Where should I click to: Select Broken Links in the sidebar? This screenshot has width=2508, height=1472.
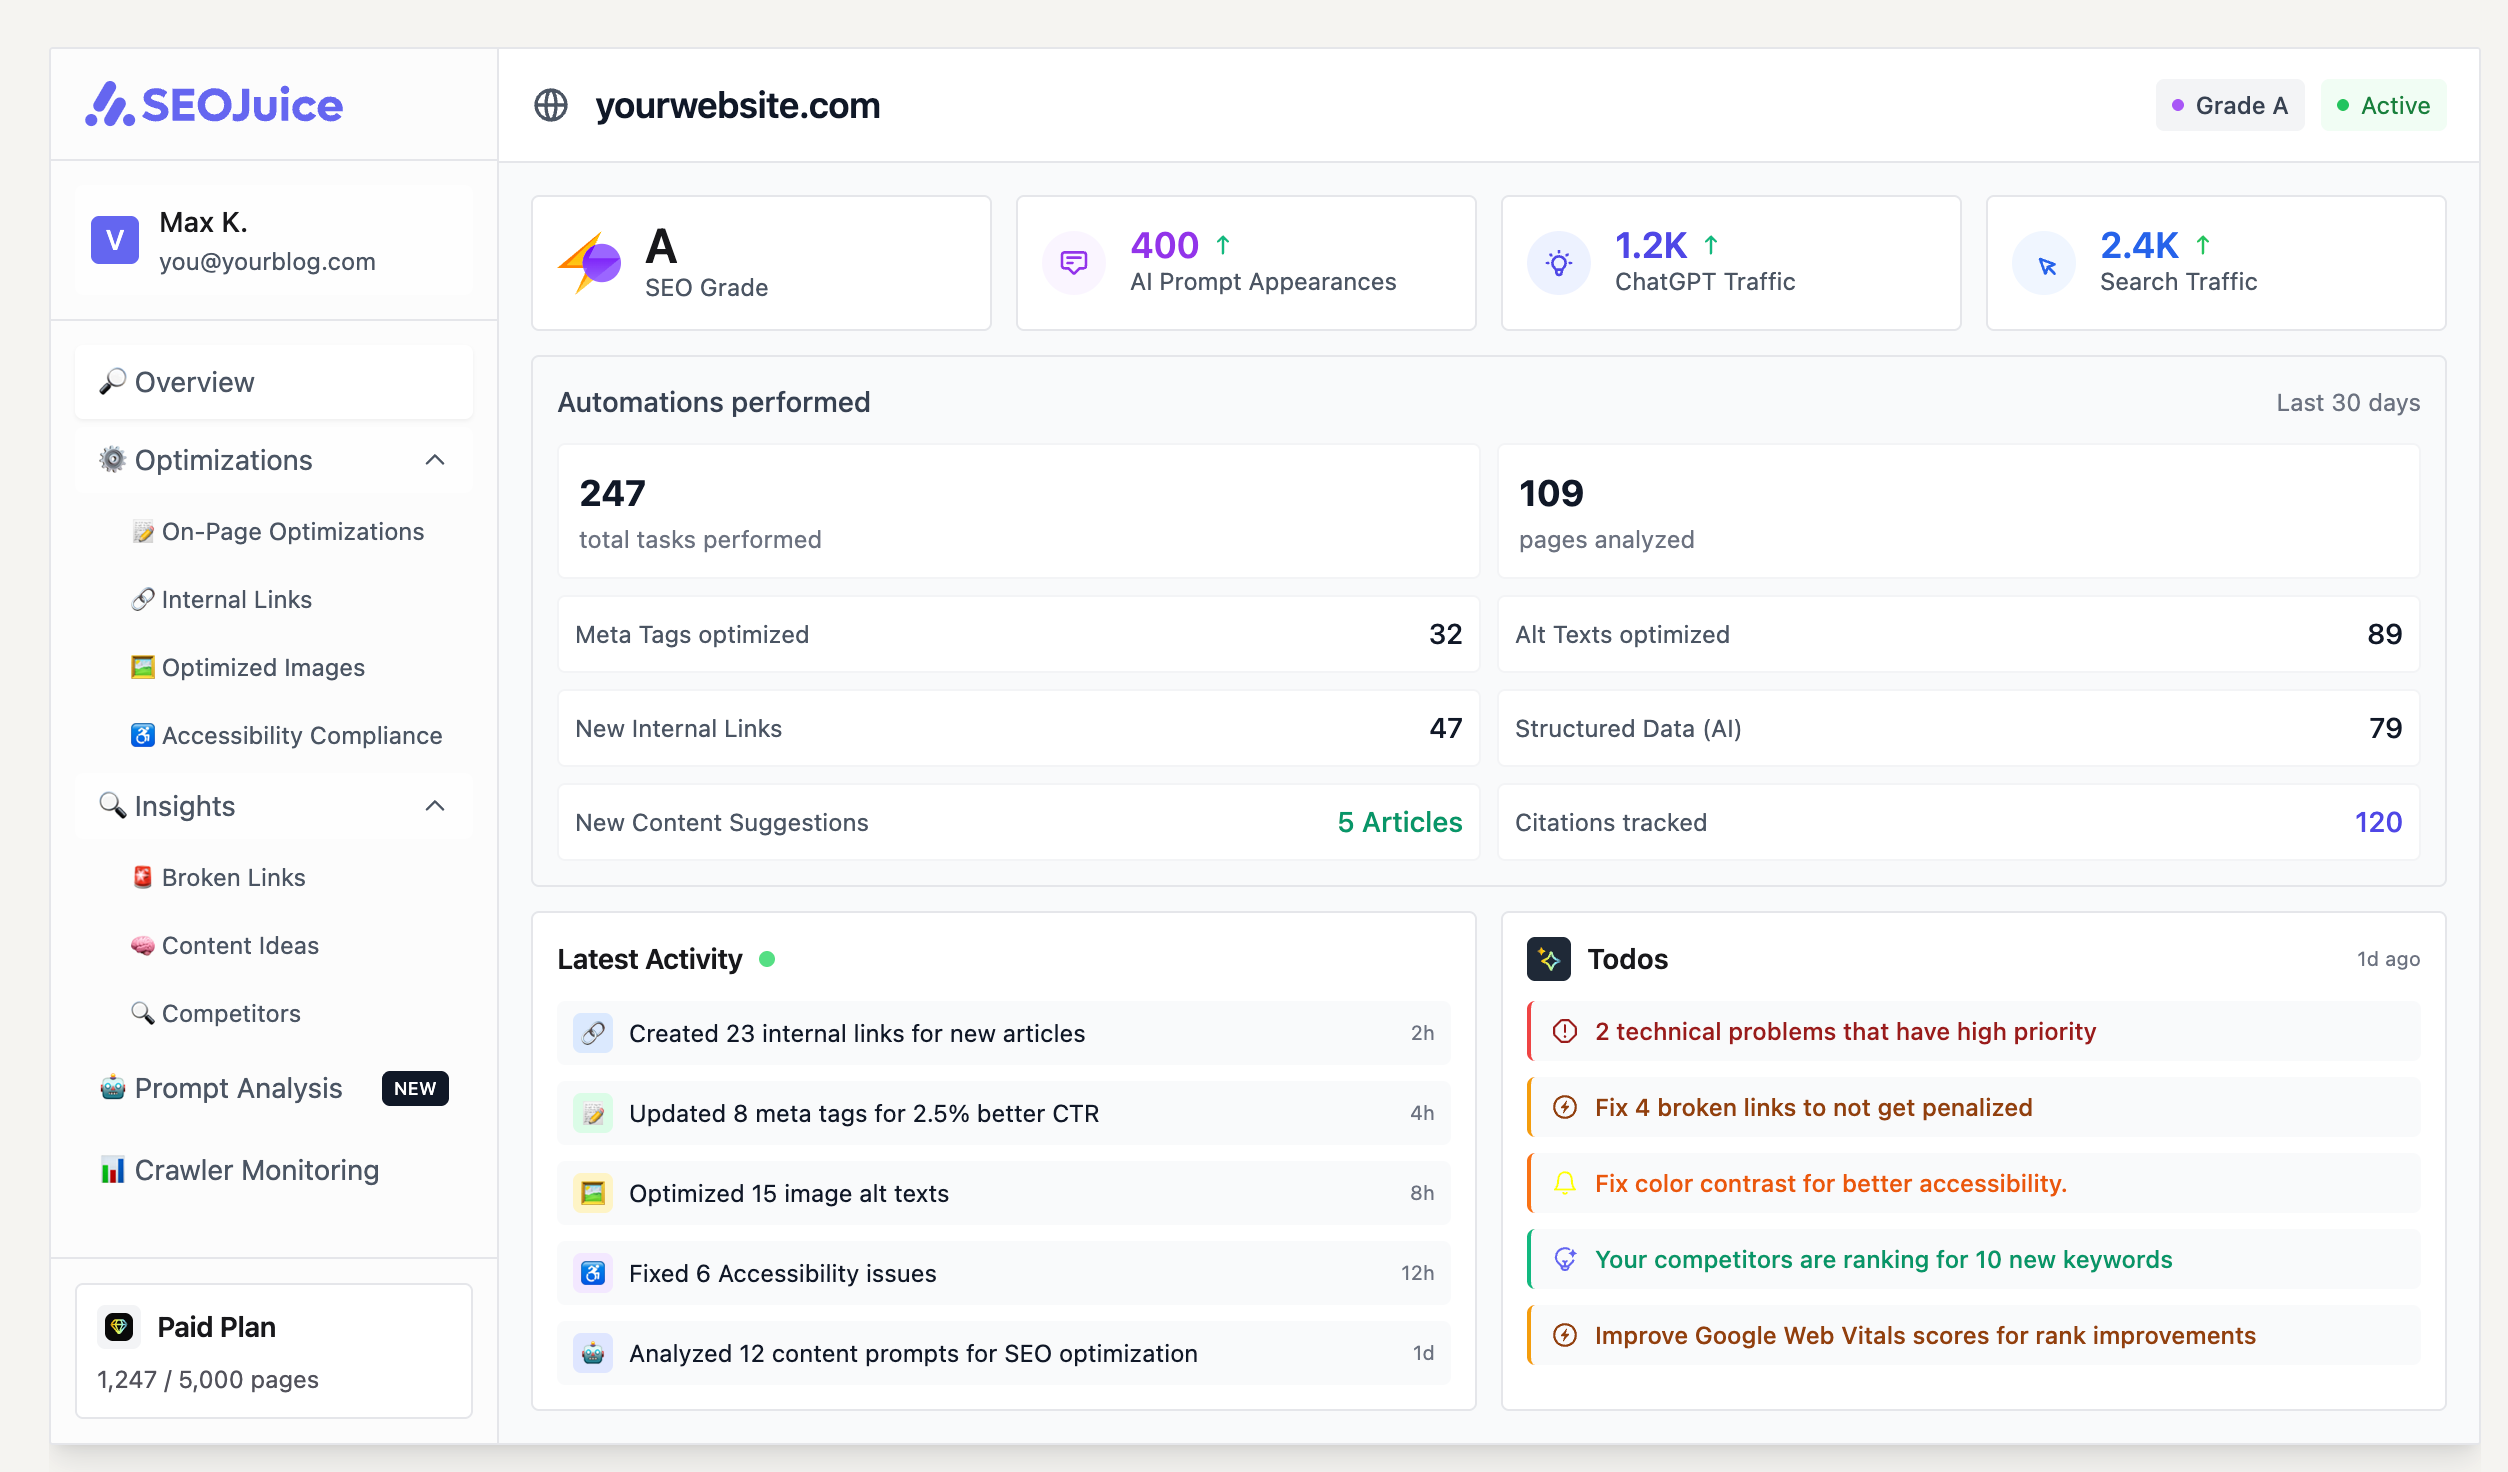[x=233, y=877]
